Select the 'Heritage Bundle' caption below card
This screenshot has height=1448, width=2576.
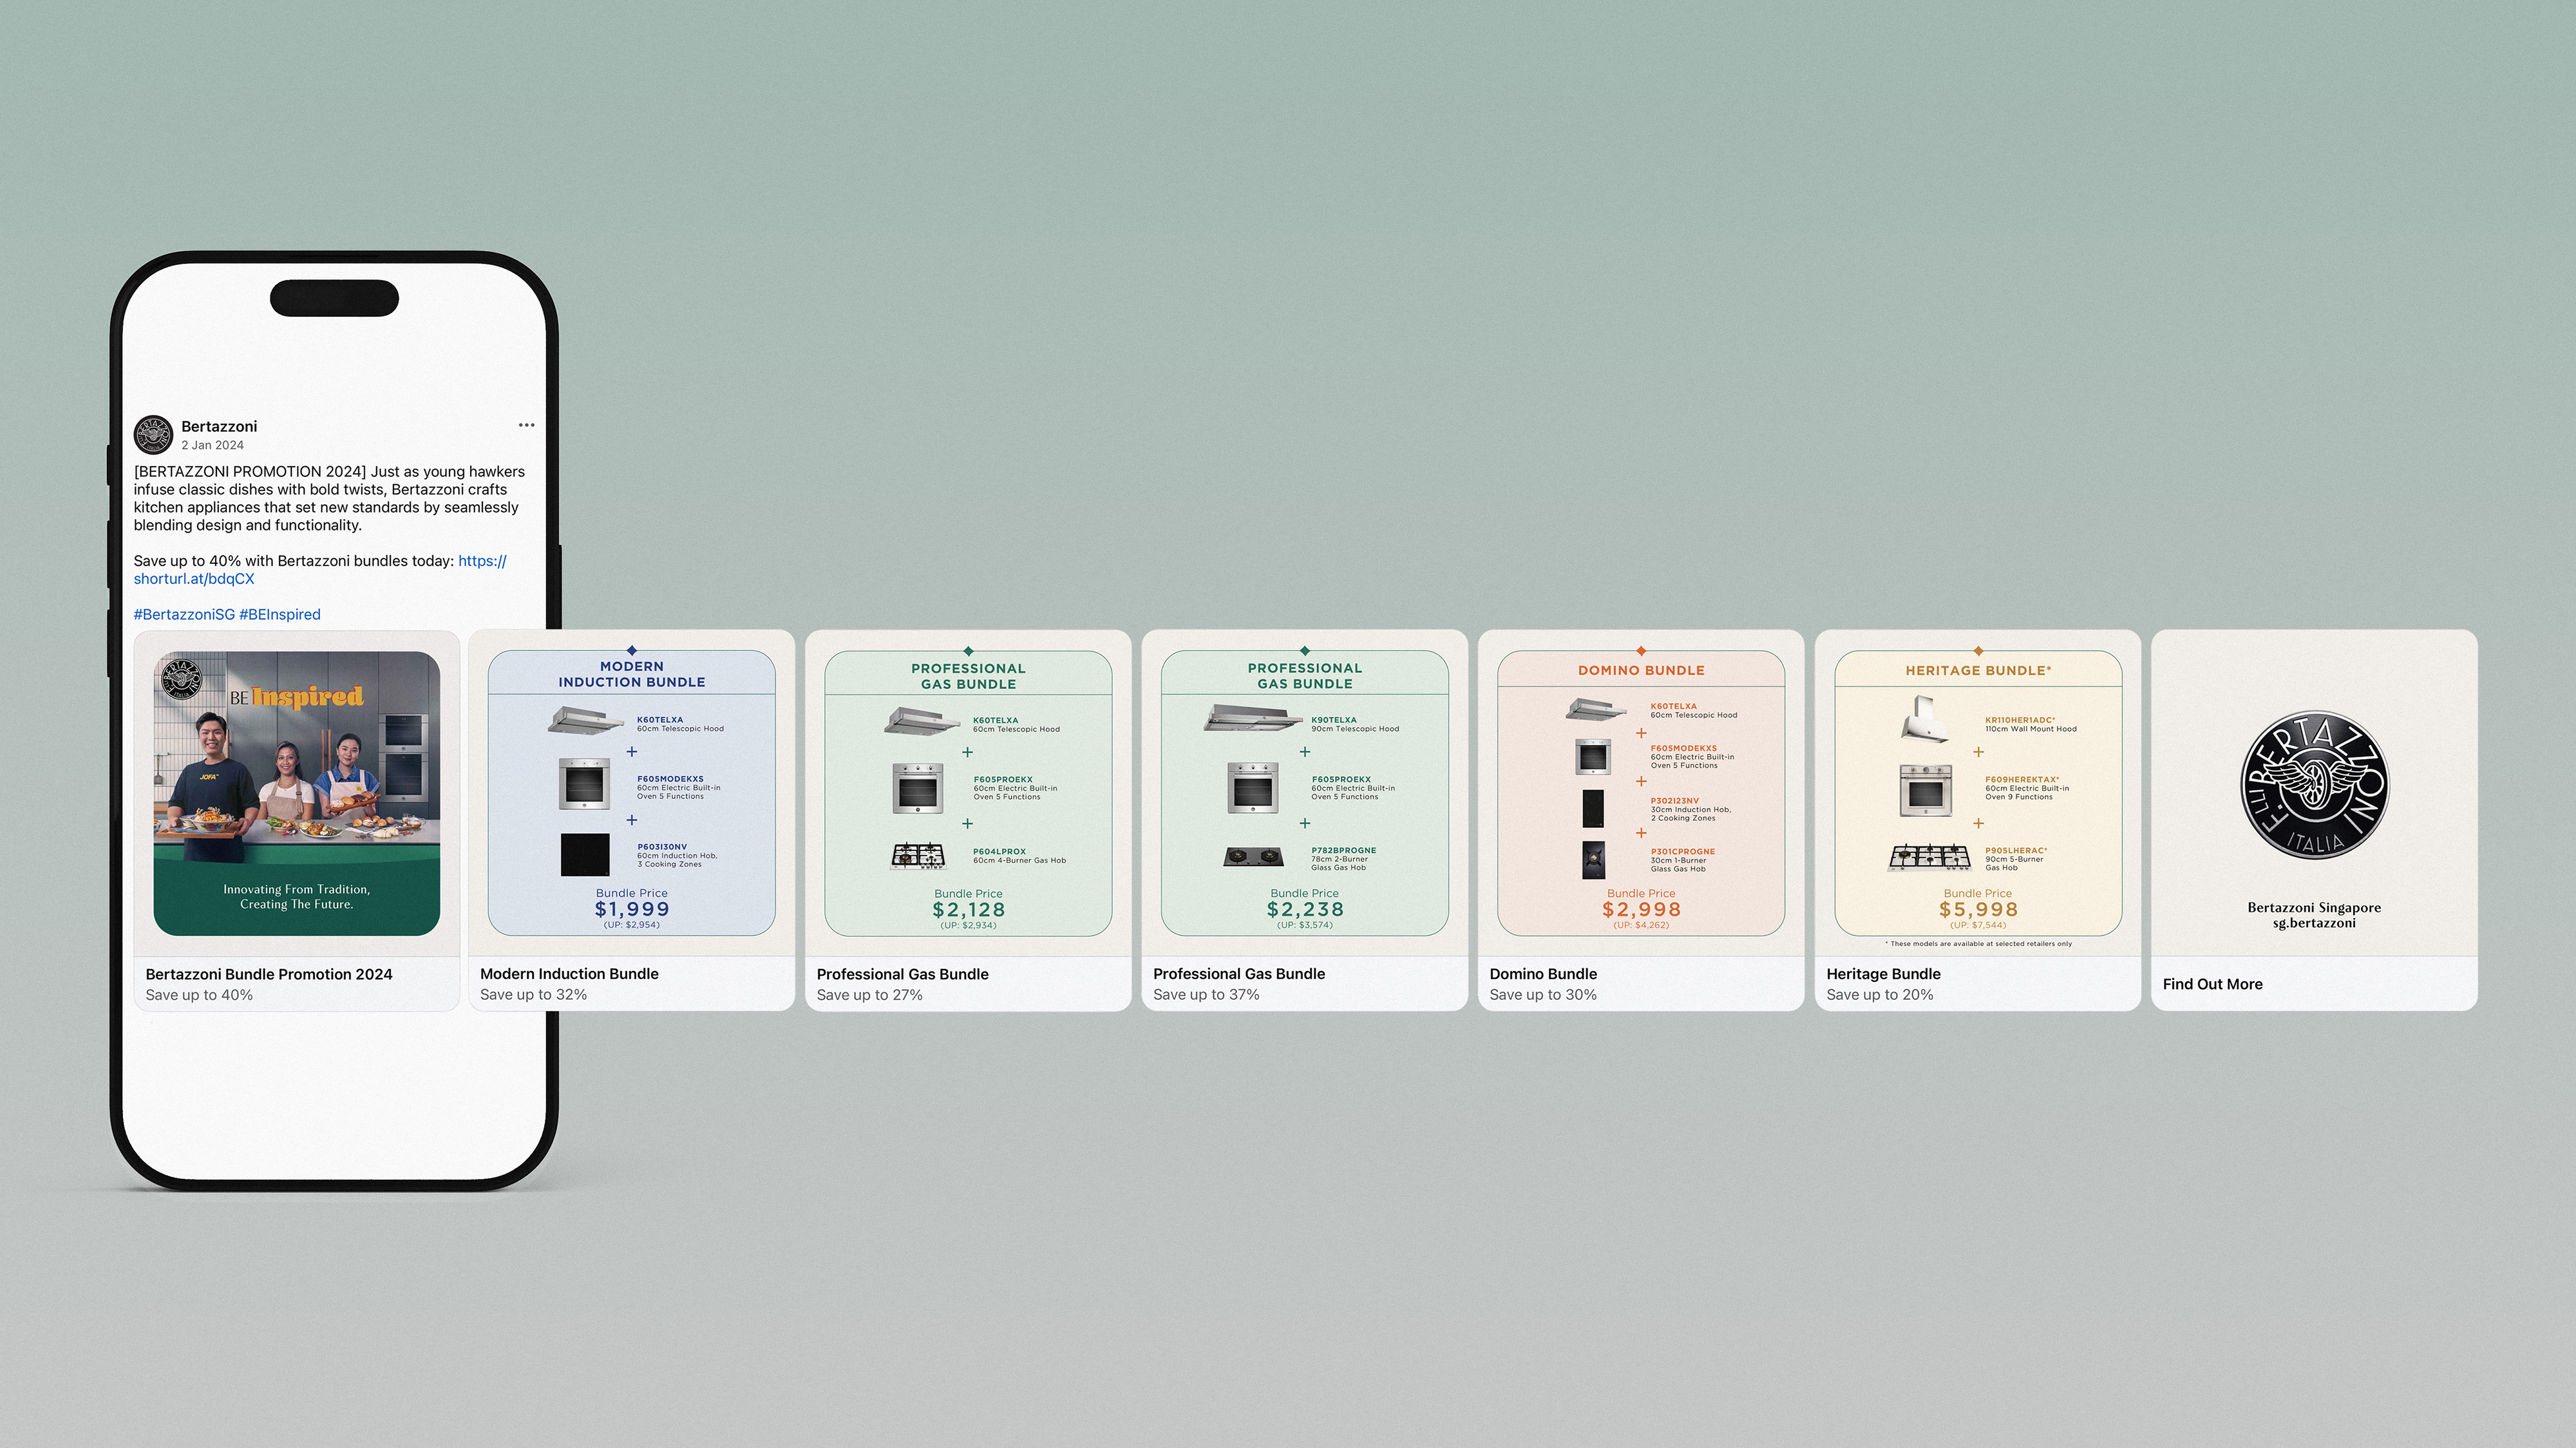tap(1883, 974)
